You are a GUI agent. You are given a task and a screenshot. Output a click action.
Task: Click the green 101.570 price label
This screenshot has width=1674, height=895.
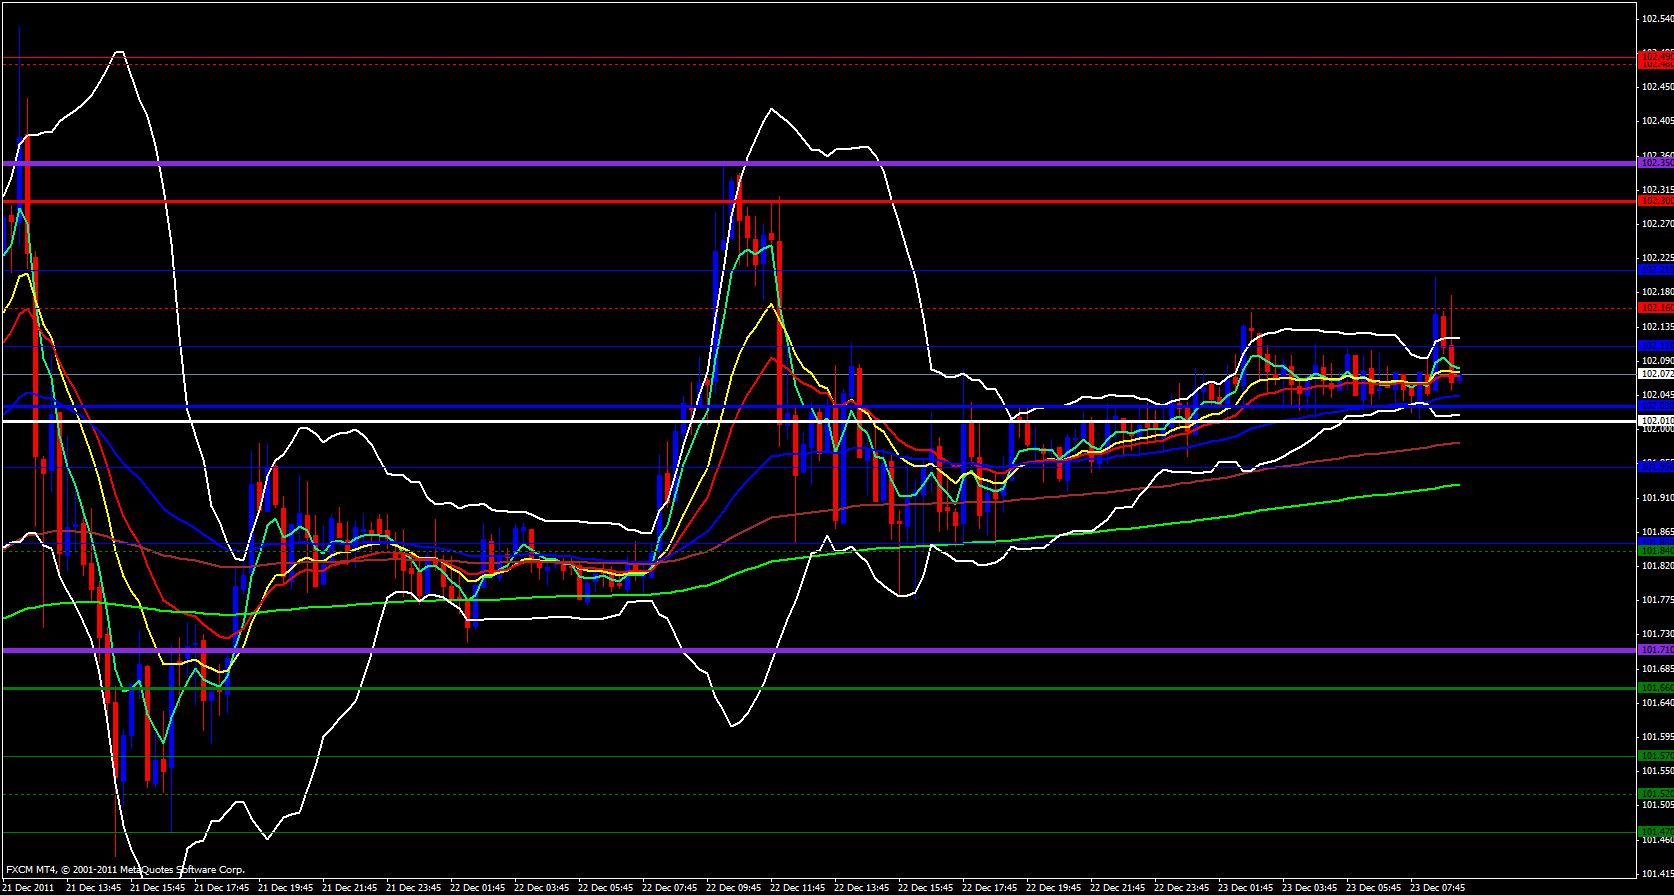coord(1656,756)
